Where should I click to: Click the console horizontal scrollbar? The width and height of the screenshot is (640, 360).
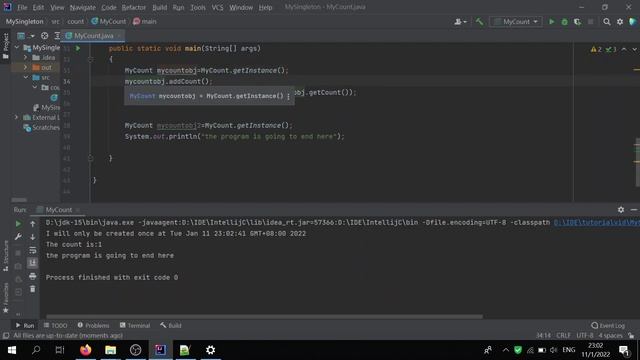[264, 316]
